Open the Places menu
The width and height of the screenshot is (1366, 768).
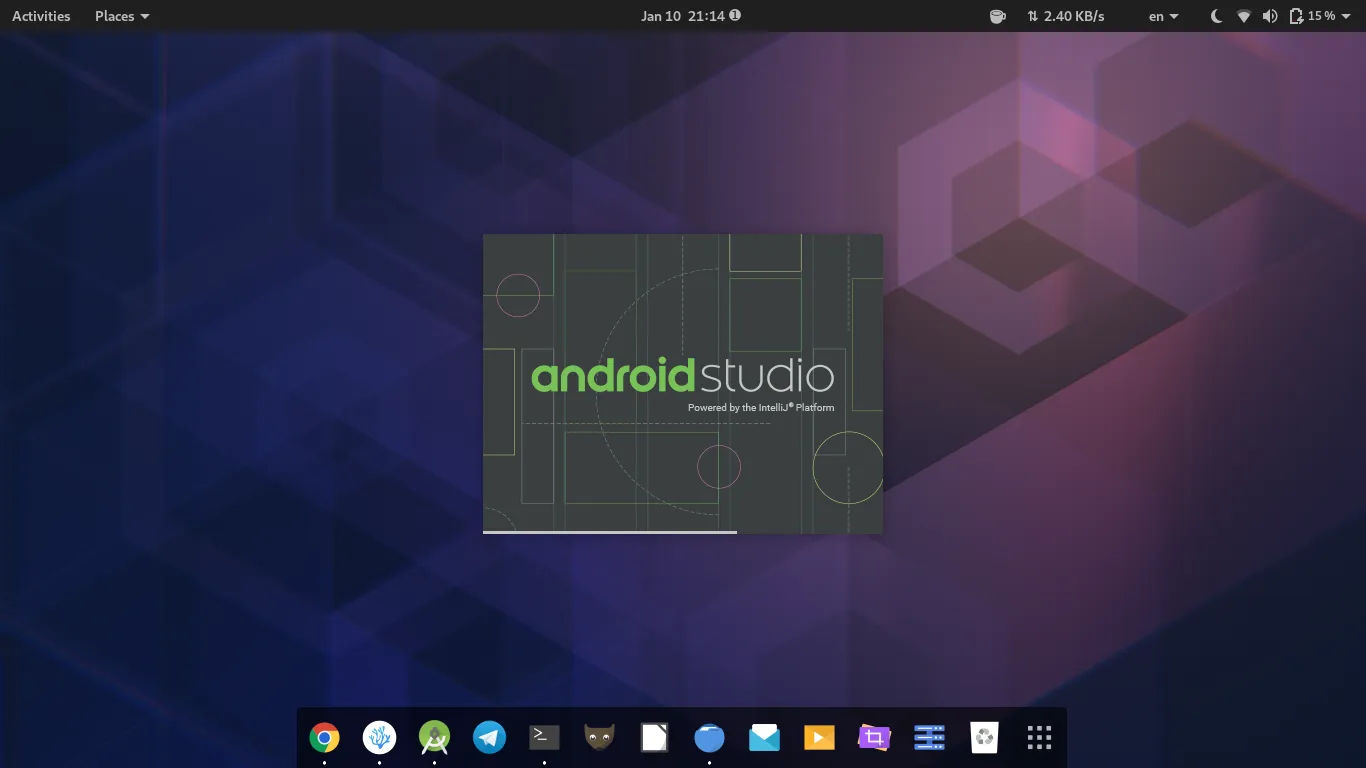[x=122, y=16]
